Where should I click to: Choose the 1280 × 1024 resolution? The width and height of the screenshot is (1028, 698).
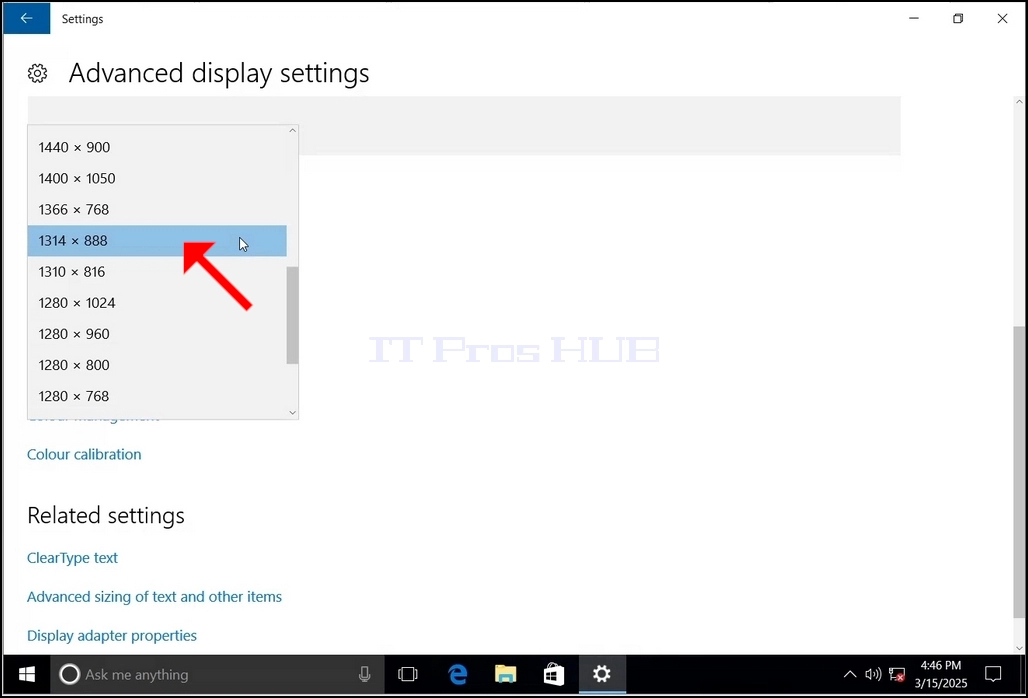(x=157, y=303)
